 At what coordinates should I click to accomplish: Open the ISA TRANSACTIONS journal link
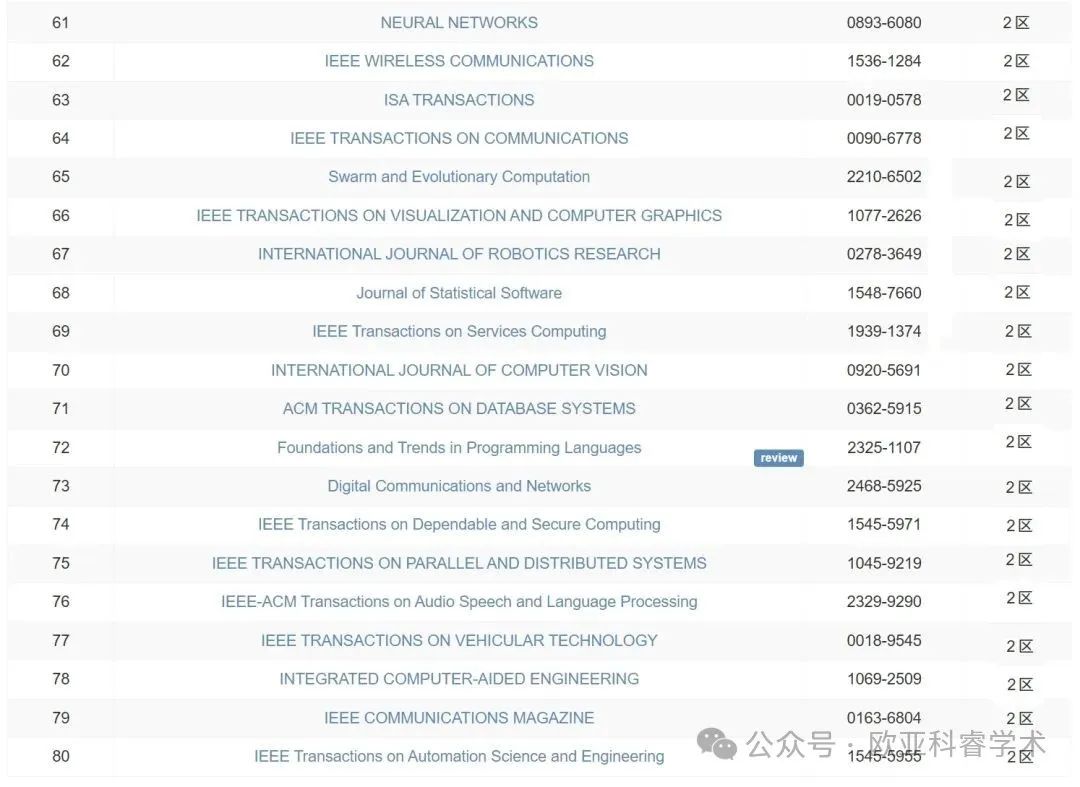click(x=459, y=100)
